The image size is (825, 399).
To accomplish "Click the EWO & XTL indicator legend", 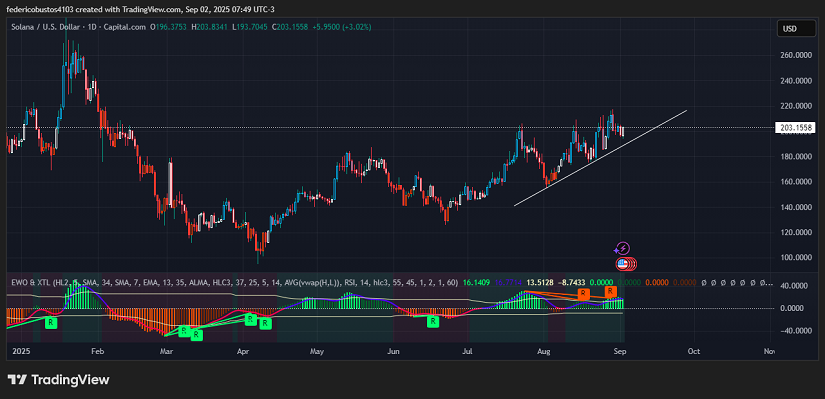I will tap(234, 283).
